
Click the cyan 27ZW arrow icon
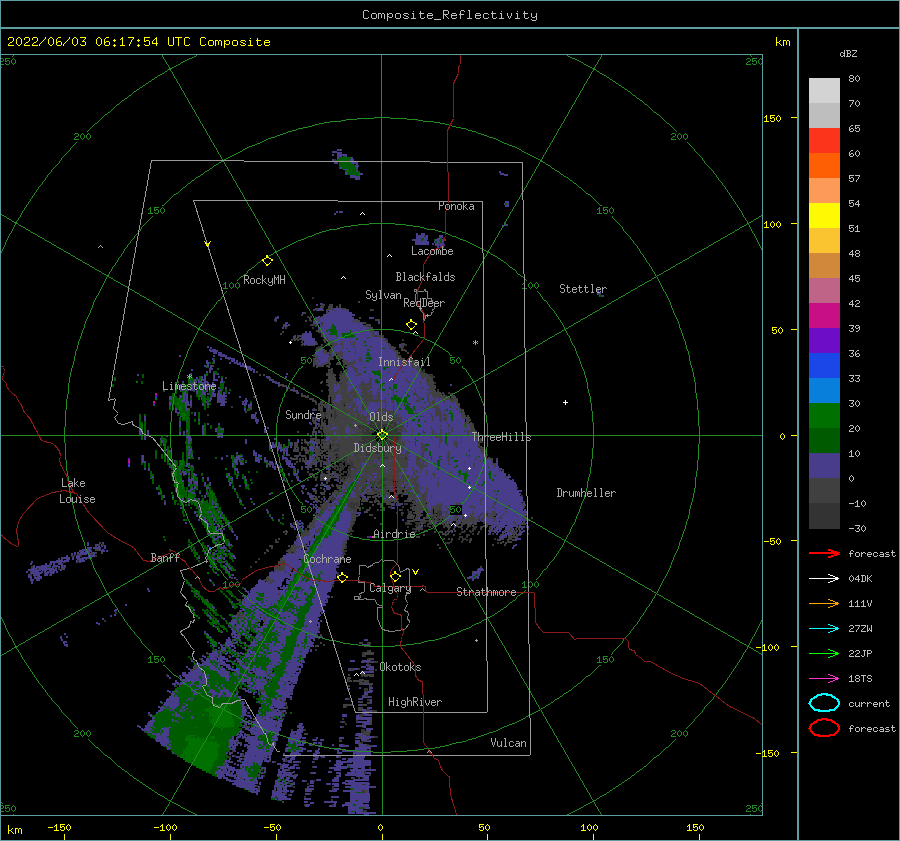click(x=824, y=629)
